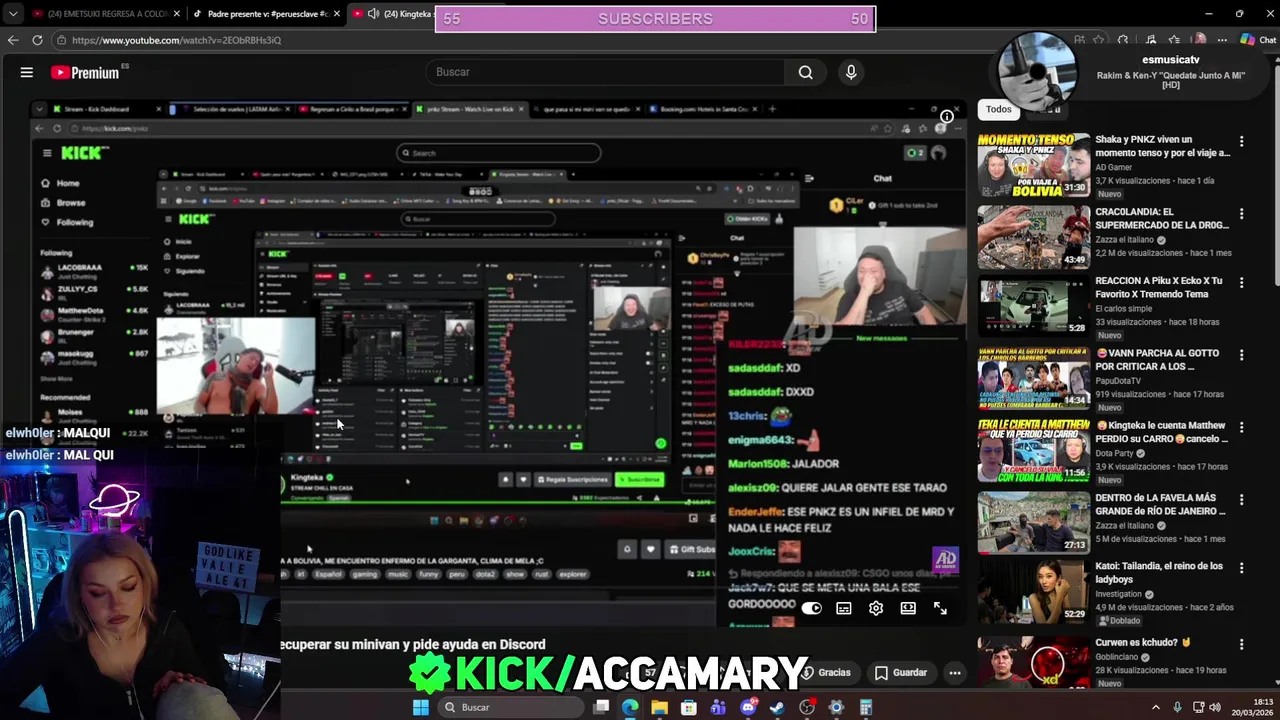Enable subtitles on the video player

843,608
